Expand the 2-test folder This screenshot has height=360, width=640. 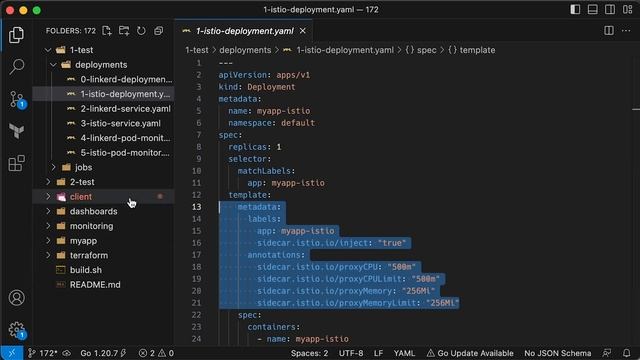pos(48,182)
